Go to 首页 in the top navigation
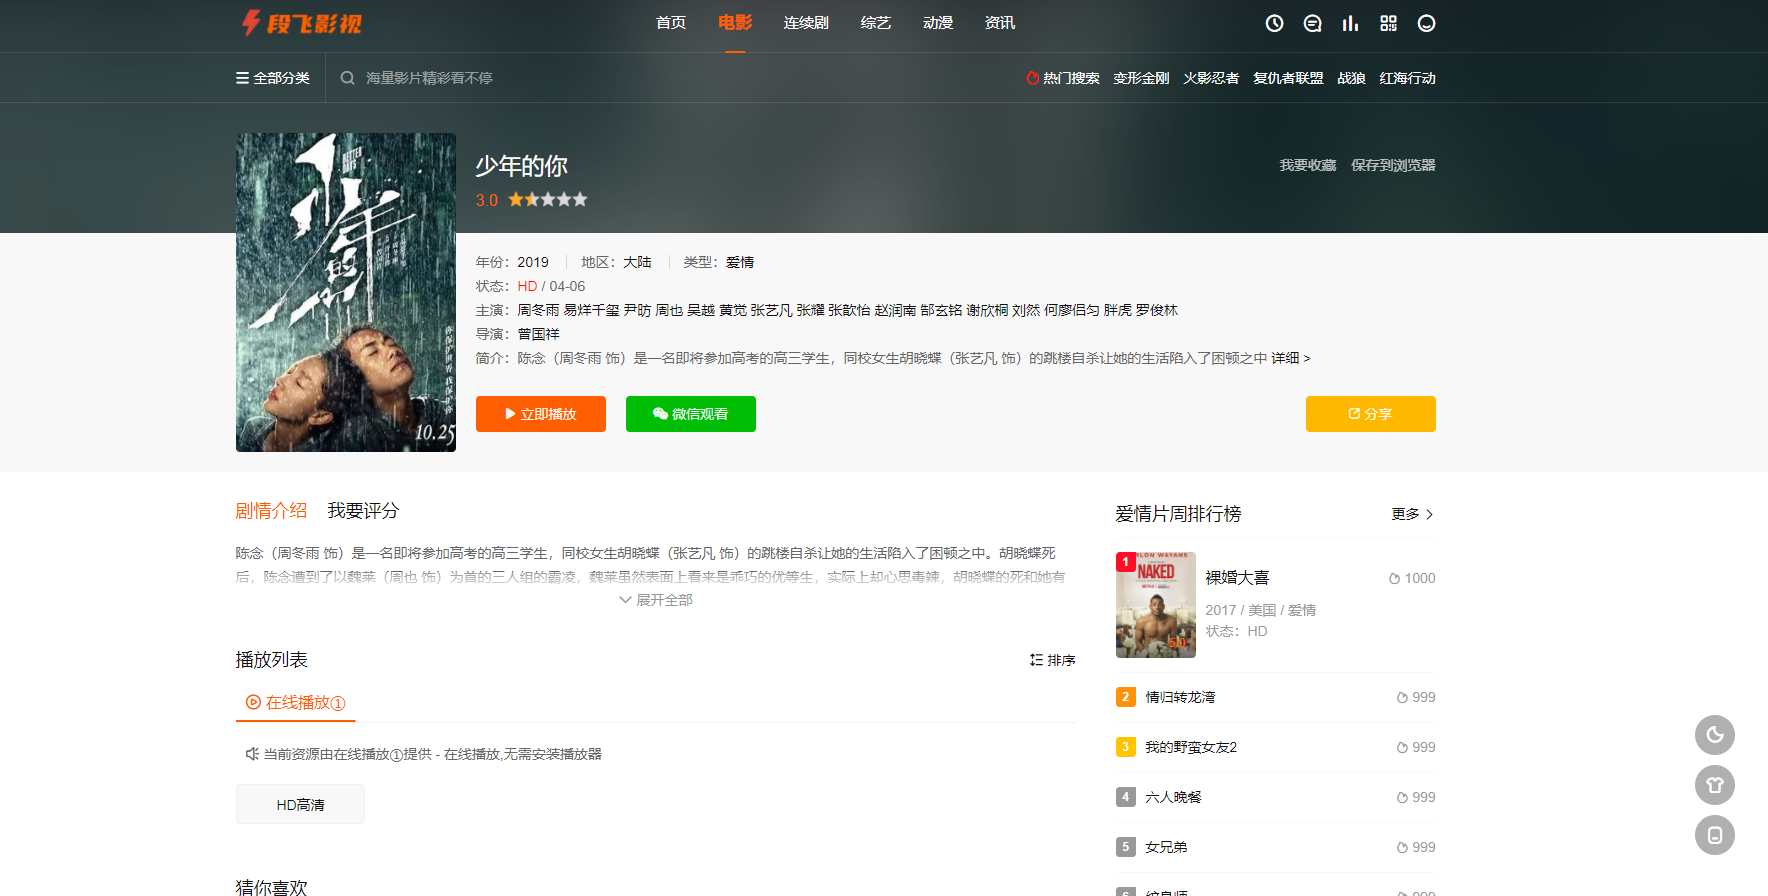 click(671, 23)
